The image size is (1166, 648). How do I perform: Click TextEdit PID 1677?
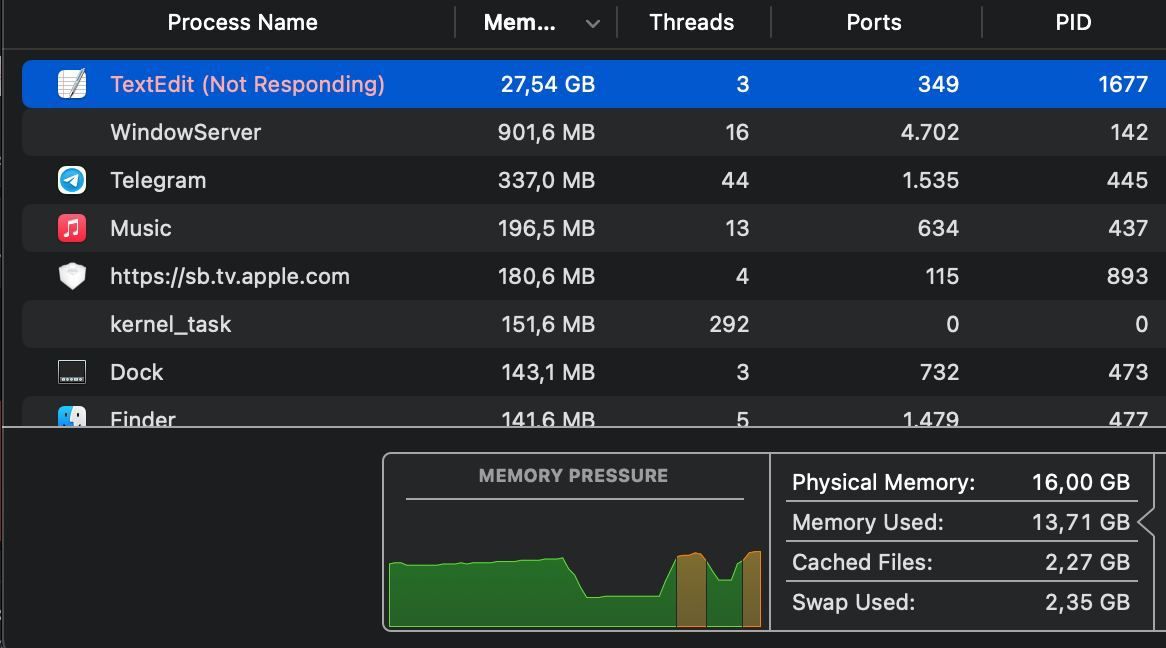[1123, 84]
